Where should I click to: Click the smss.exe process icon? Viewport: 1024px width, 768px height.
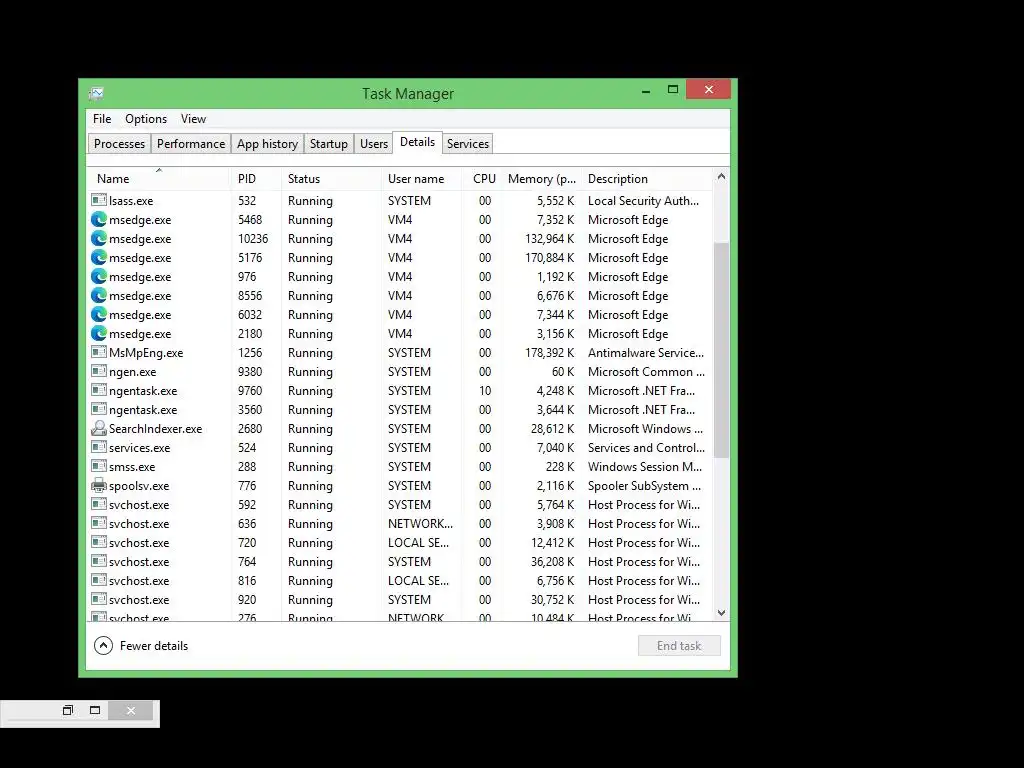tap(99, 466)
